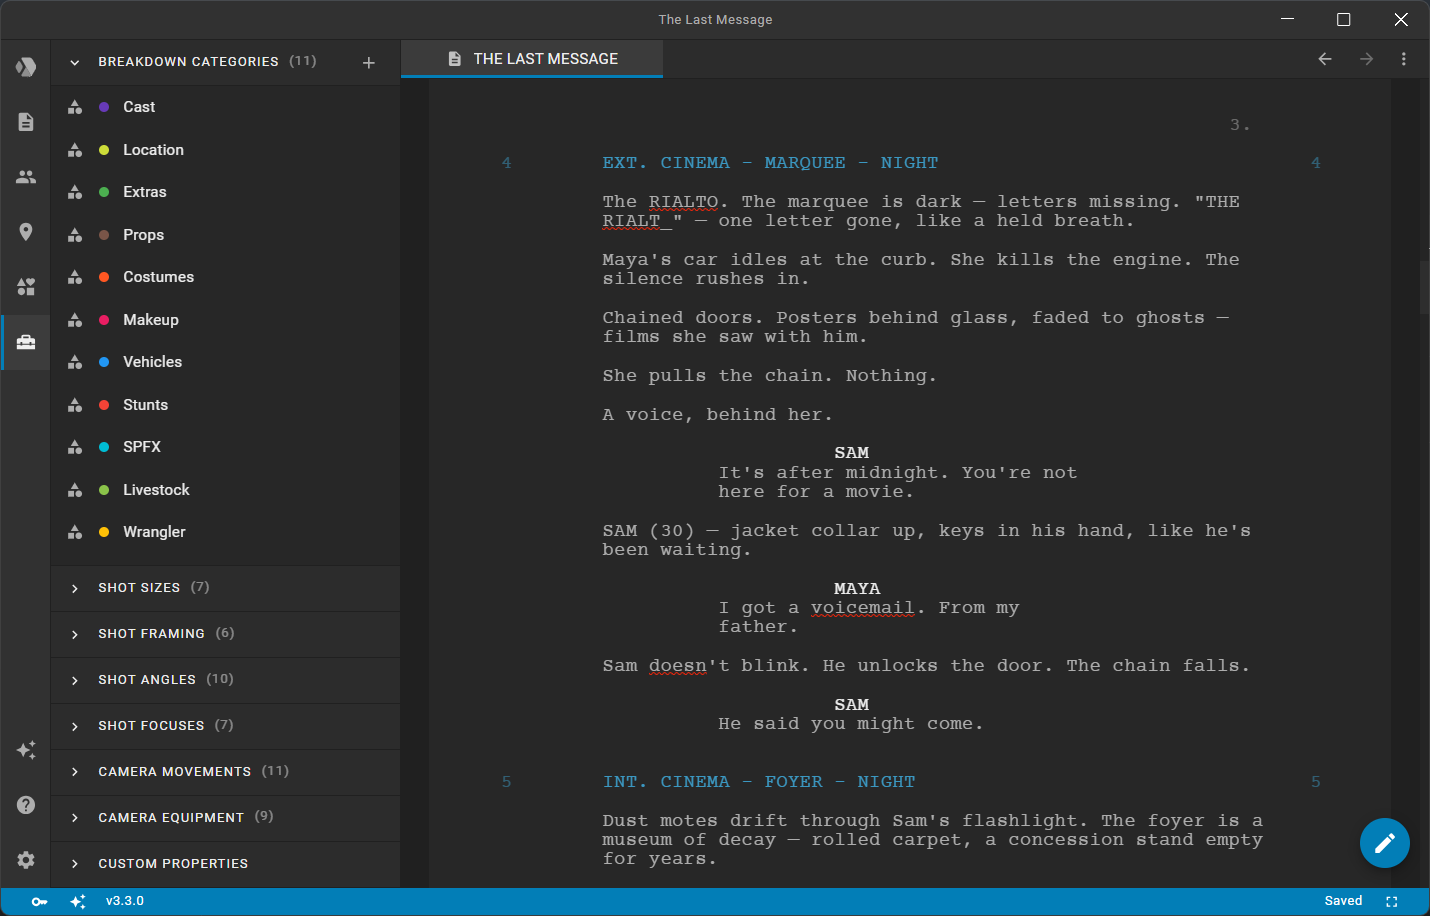This screenshot has height=916, width=1430.
Task: Select the Livestock category
Action: (226, 490)
